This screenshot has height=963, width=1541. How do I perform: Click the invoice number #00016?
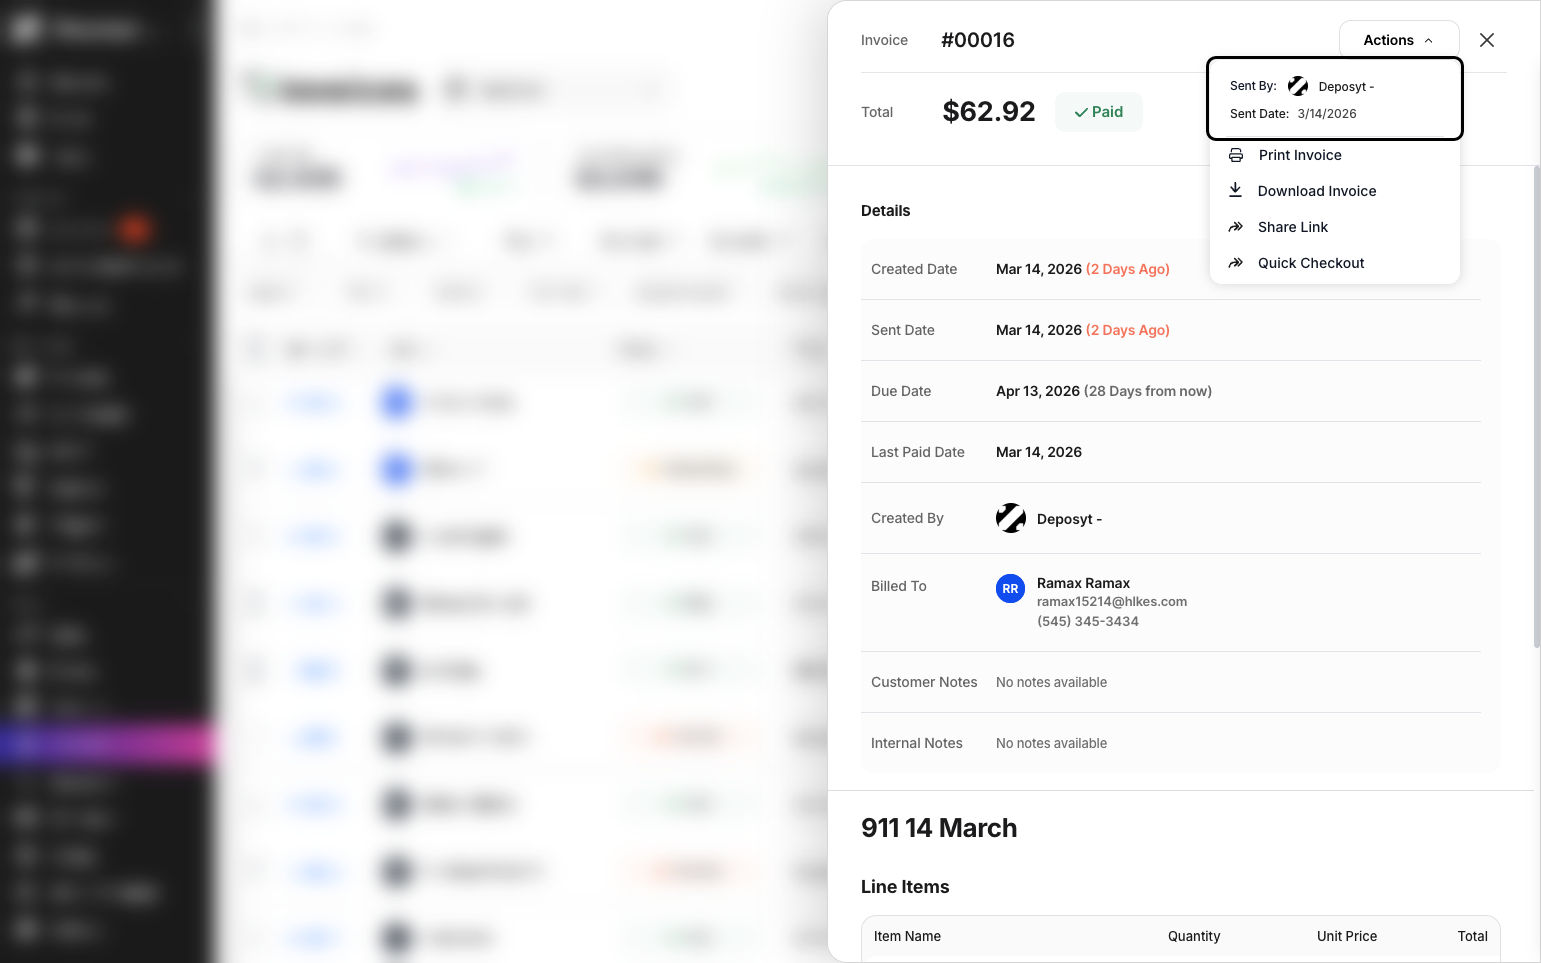coord(978,40)
